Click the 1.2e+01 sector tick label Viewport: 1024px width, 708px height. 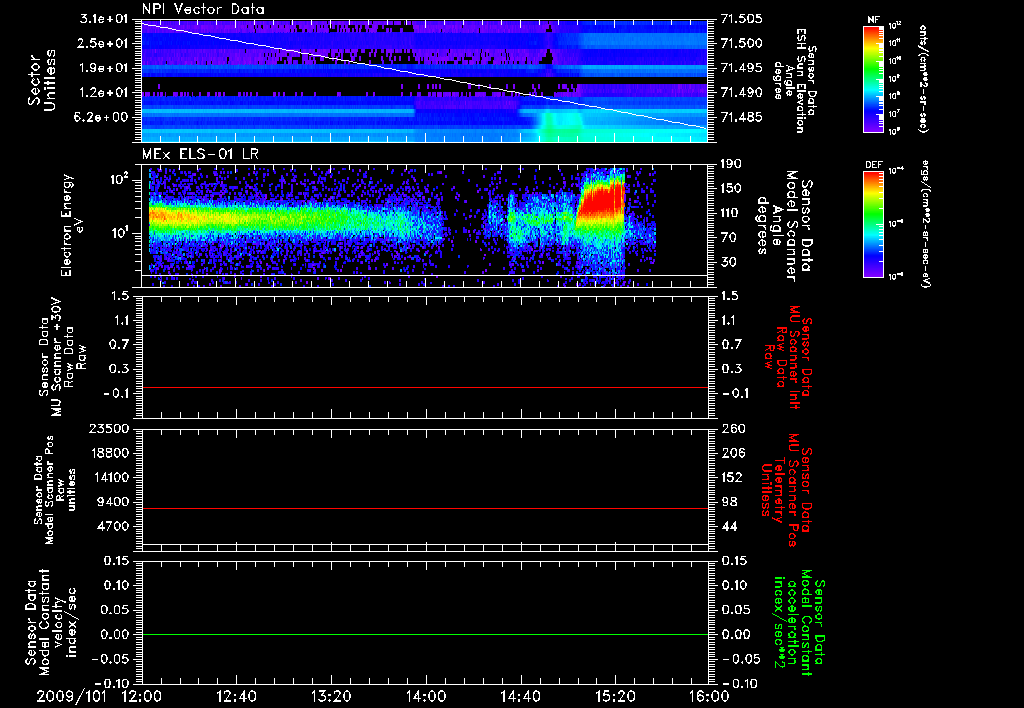pos(104,93)
